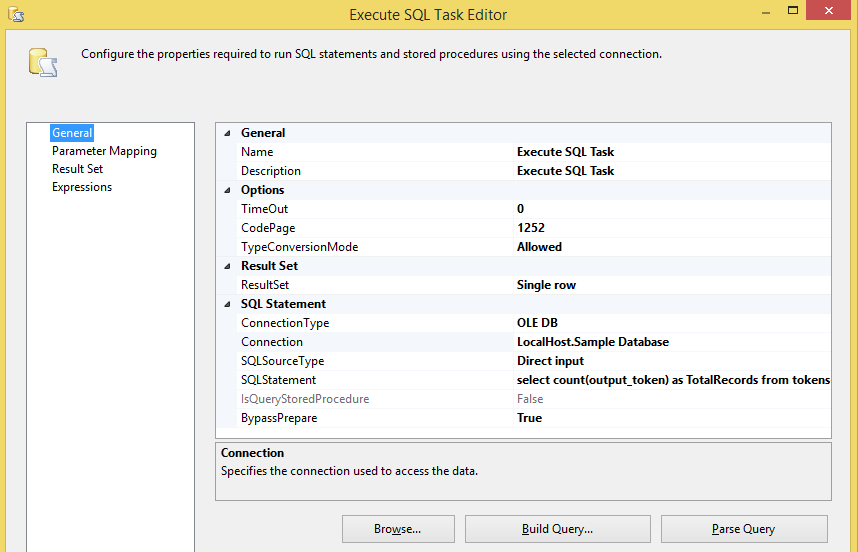Screen dimensions: 858x552
Task: Toggle the BypassPrepare True value
Action: (670, 418)
